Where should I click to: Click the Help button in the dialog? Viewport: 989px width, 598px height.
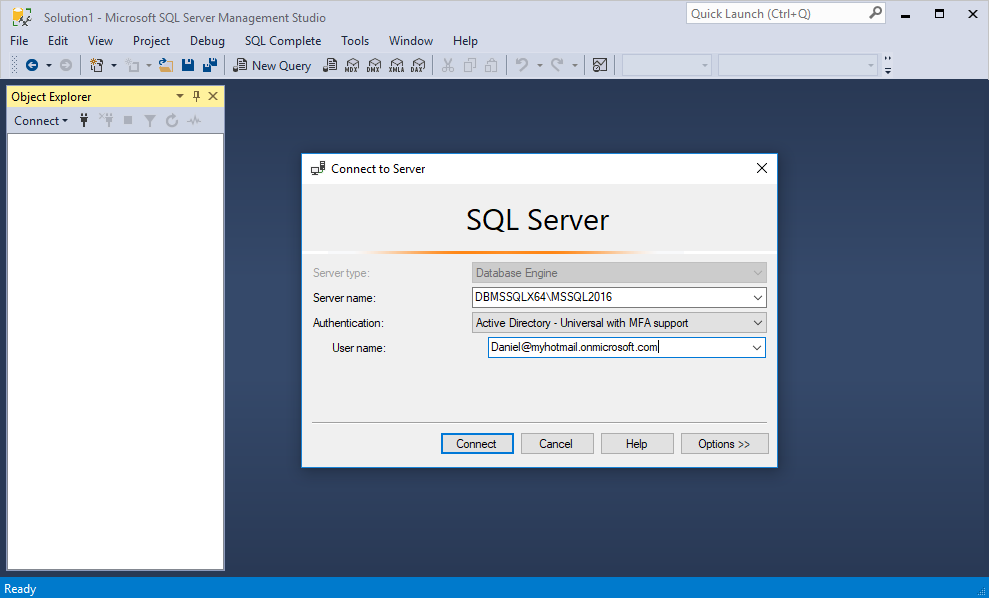point(637,443)
